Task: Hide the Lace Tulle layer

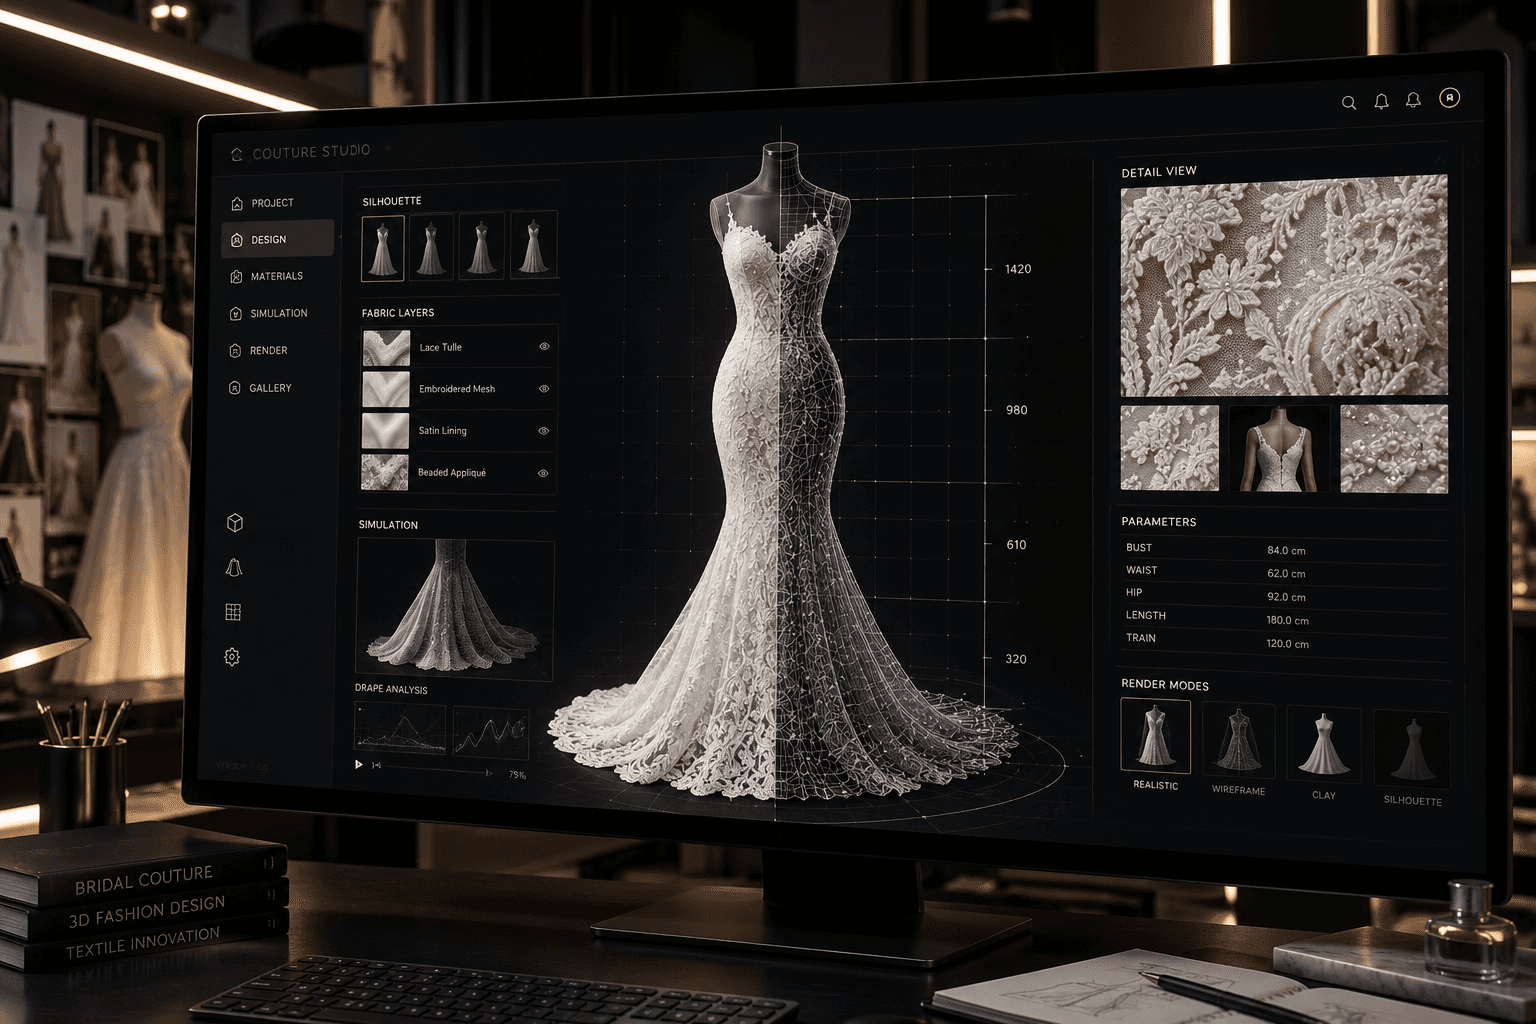Action: (544, 347)
